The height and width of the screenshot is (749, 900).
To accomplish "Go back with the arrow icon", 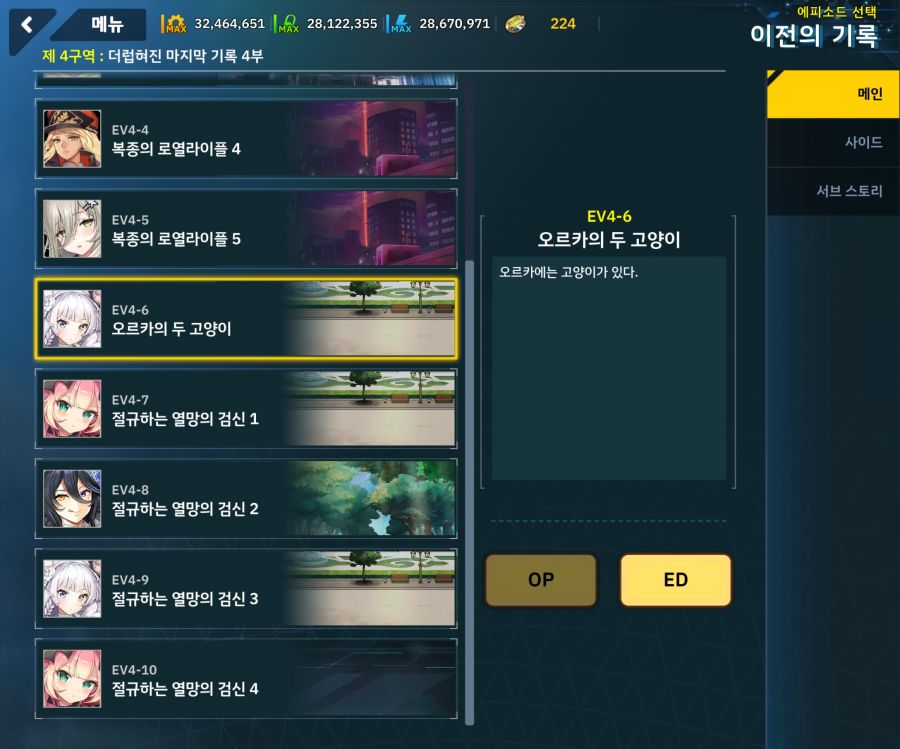I will point(26,25).
